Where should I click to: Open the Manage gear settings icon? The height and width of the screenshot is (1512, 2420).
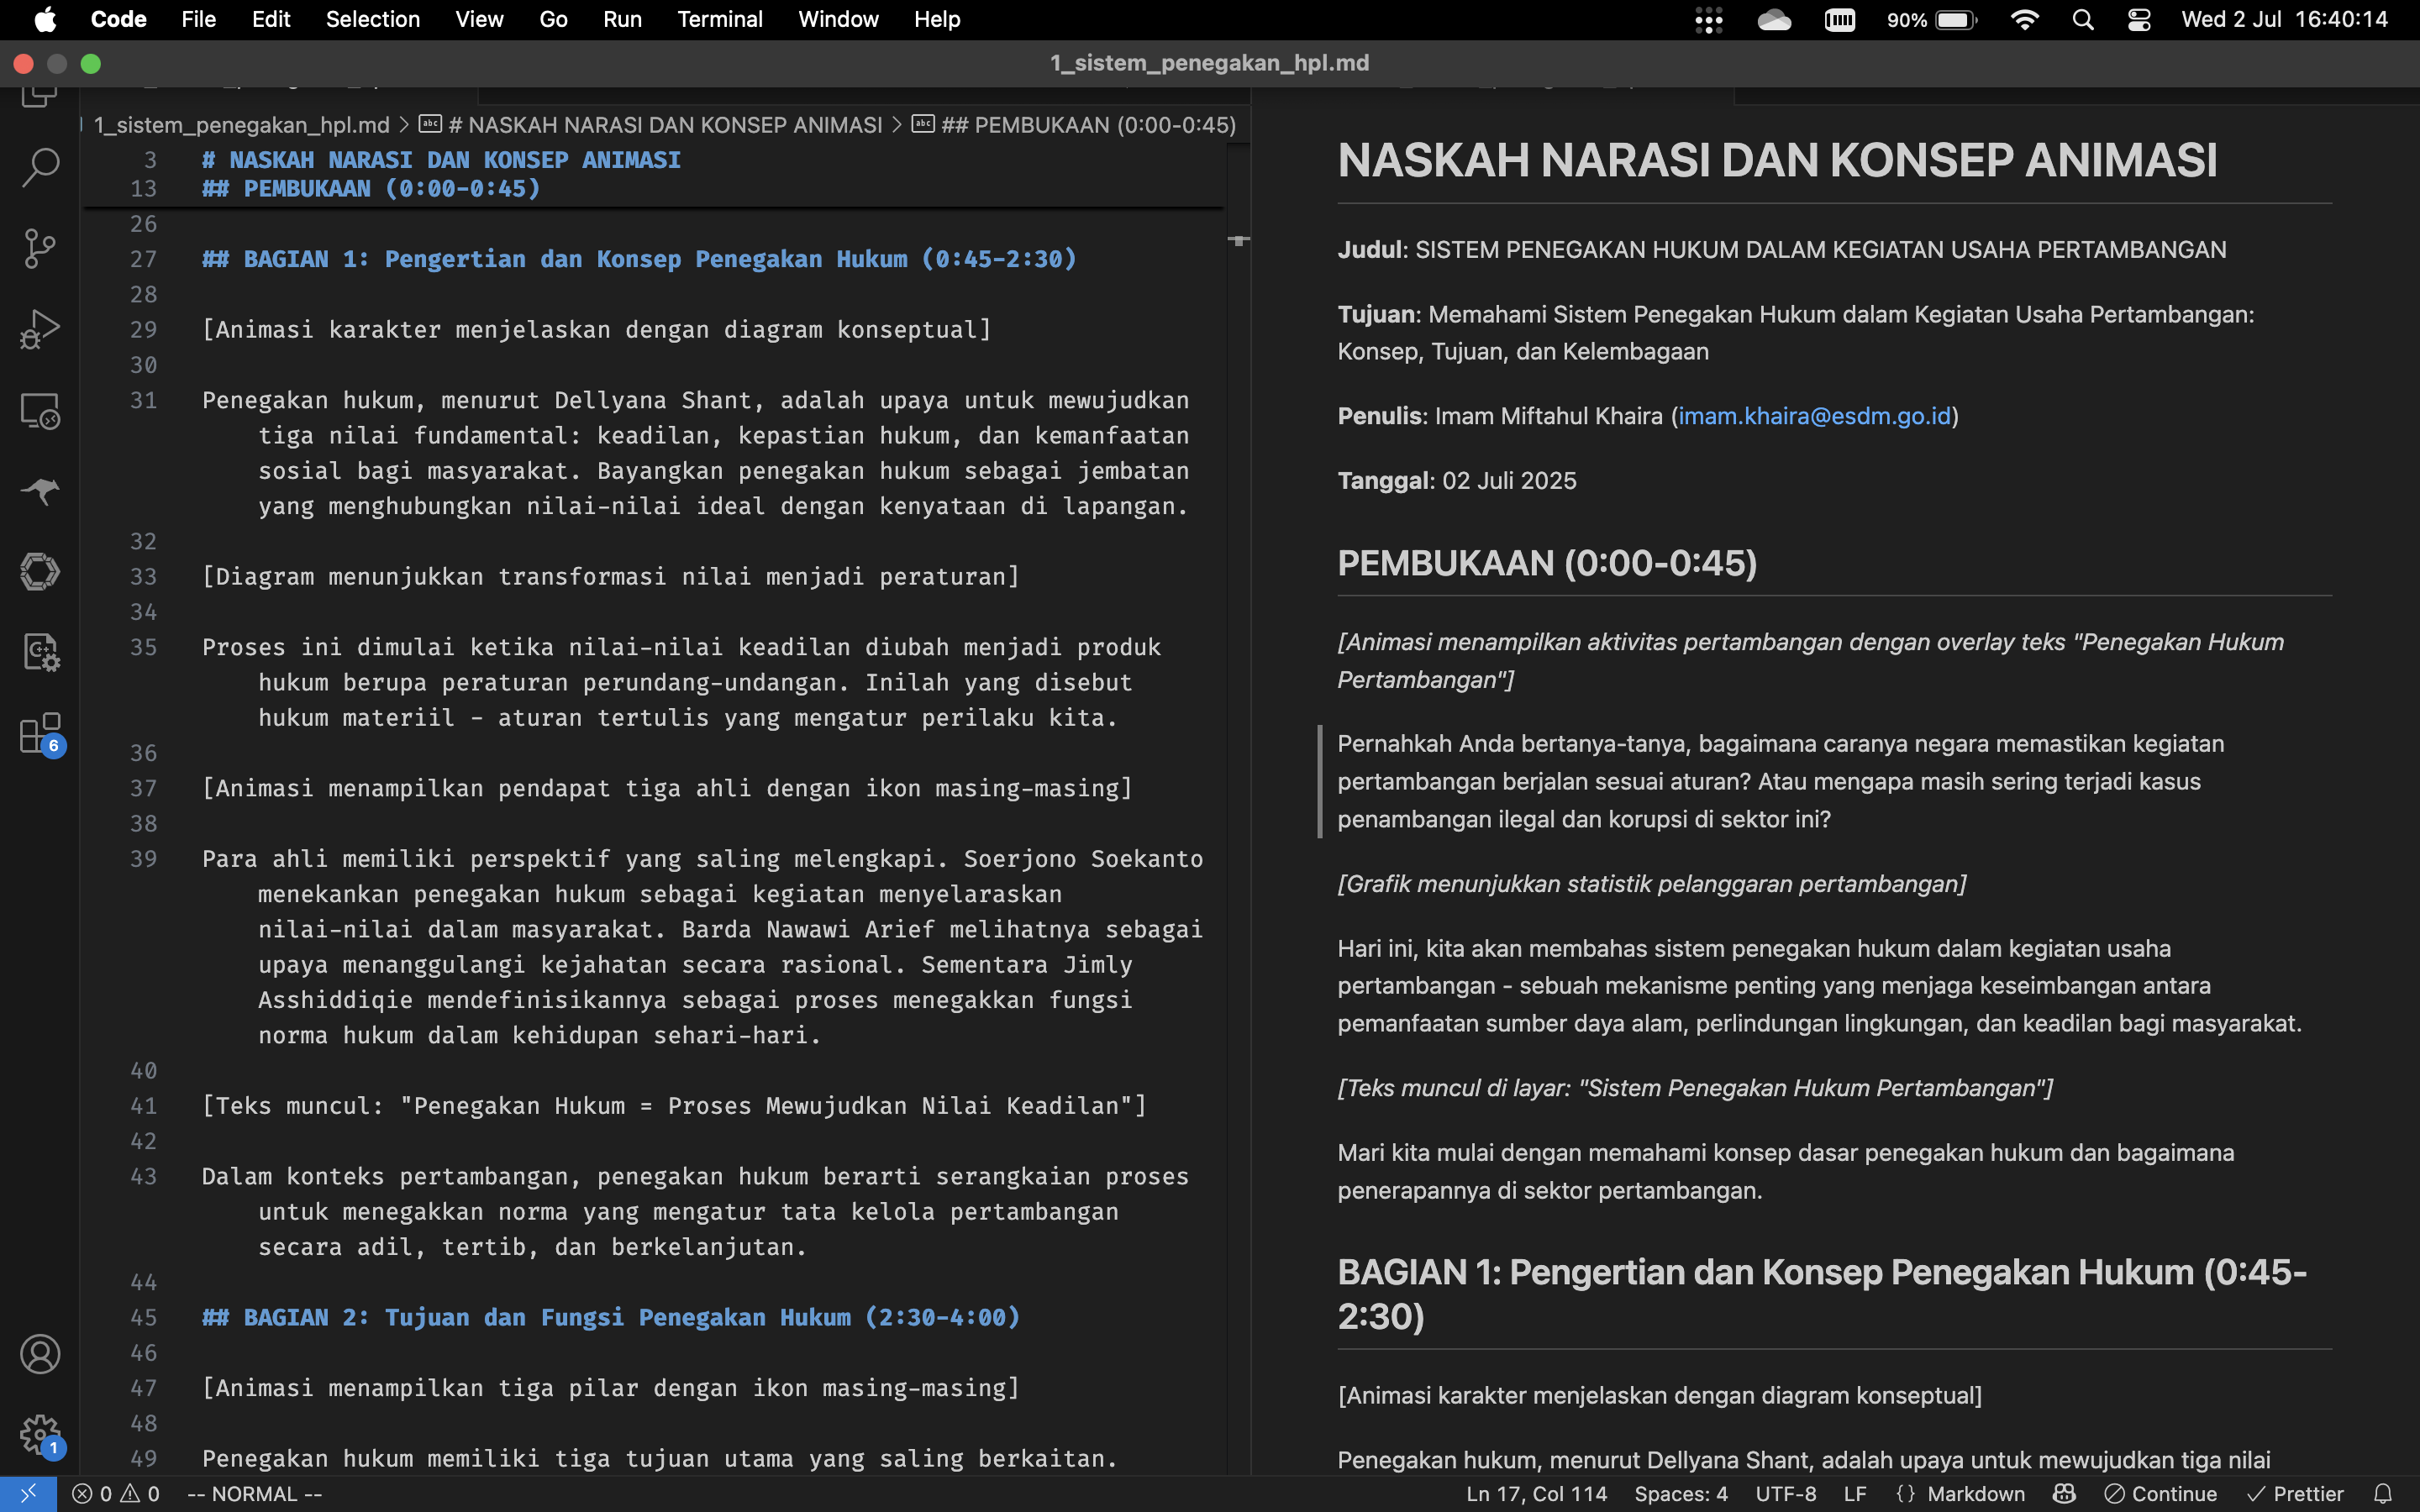pyautogui.click(x=40, y=1435)
